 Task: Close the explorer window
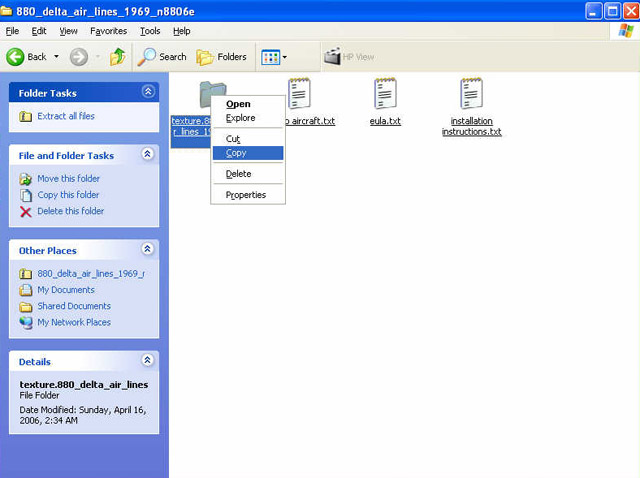coord(631,11)
